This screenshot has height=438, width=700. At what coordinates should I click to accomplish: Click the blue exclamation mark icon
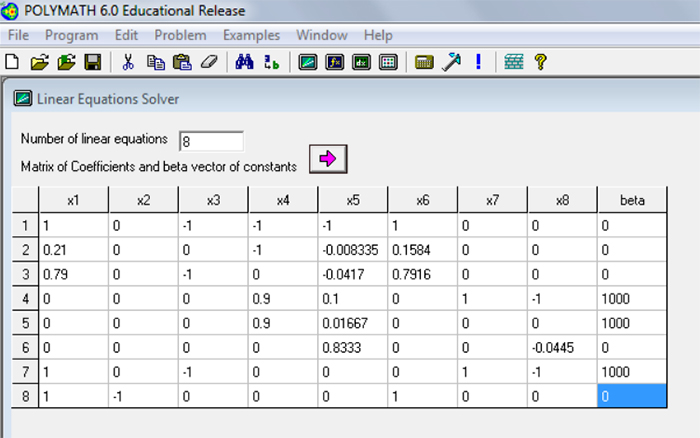click(478, 62)
